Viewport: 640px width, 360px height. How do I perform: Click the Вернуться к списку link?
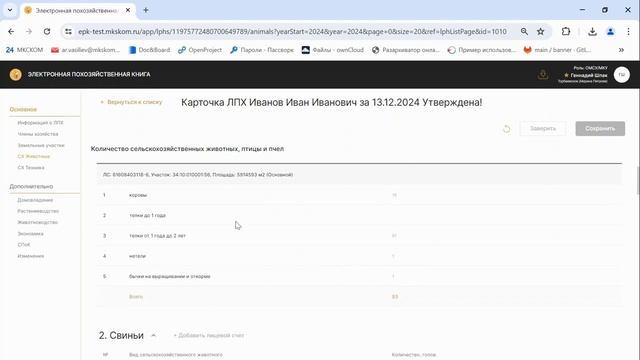click(131, 102)
